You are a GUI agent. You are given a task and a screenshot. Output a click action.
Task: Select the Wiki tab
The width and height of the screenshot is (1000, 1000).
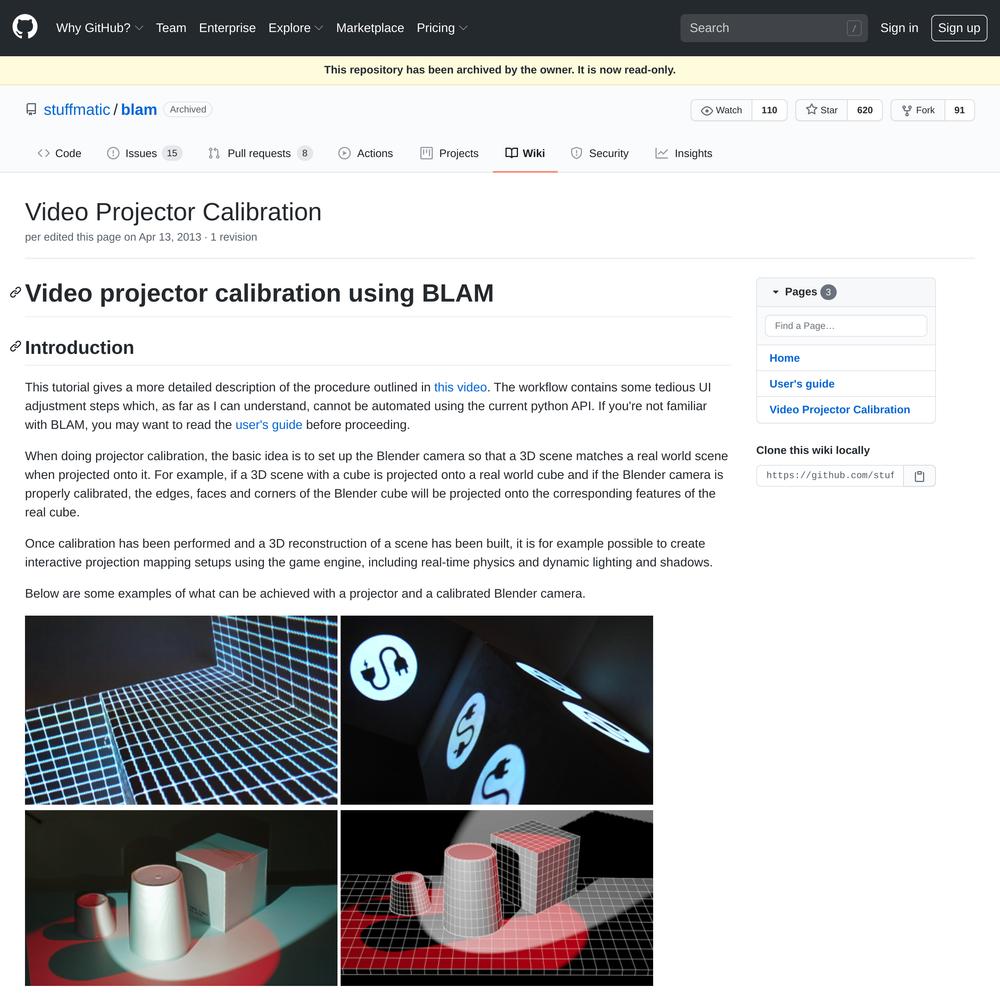[x=525, y=153]
